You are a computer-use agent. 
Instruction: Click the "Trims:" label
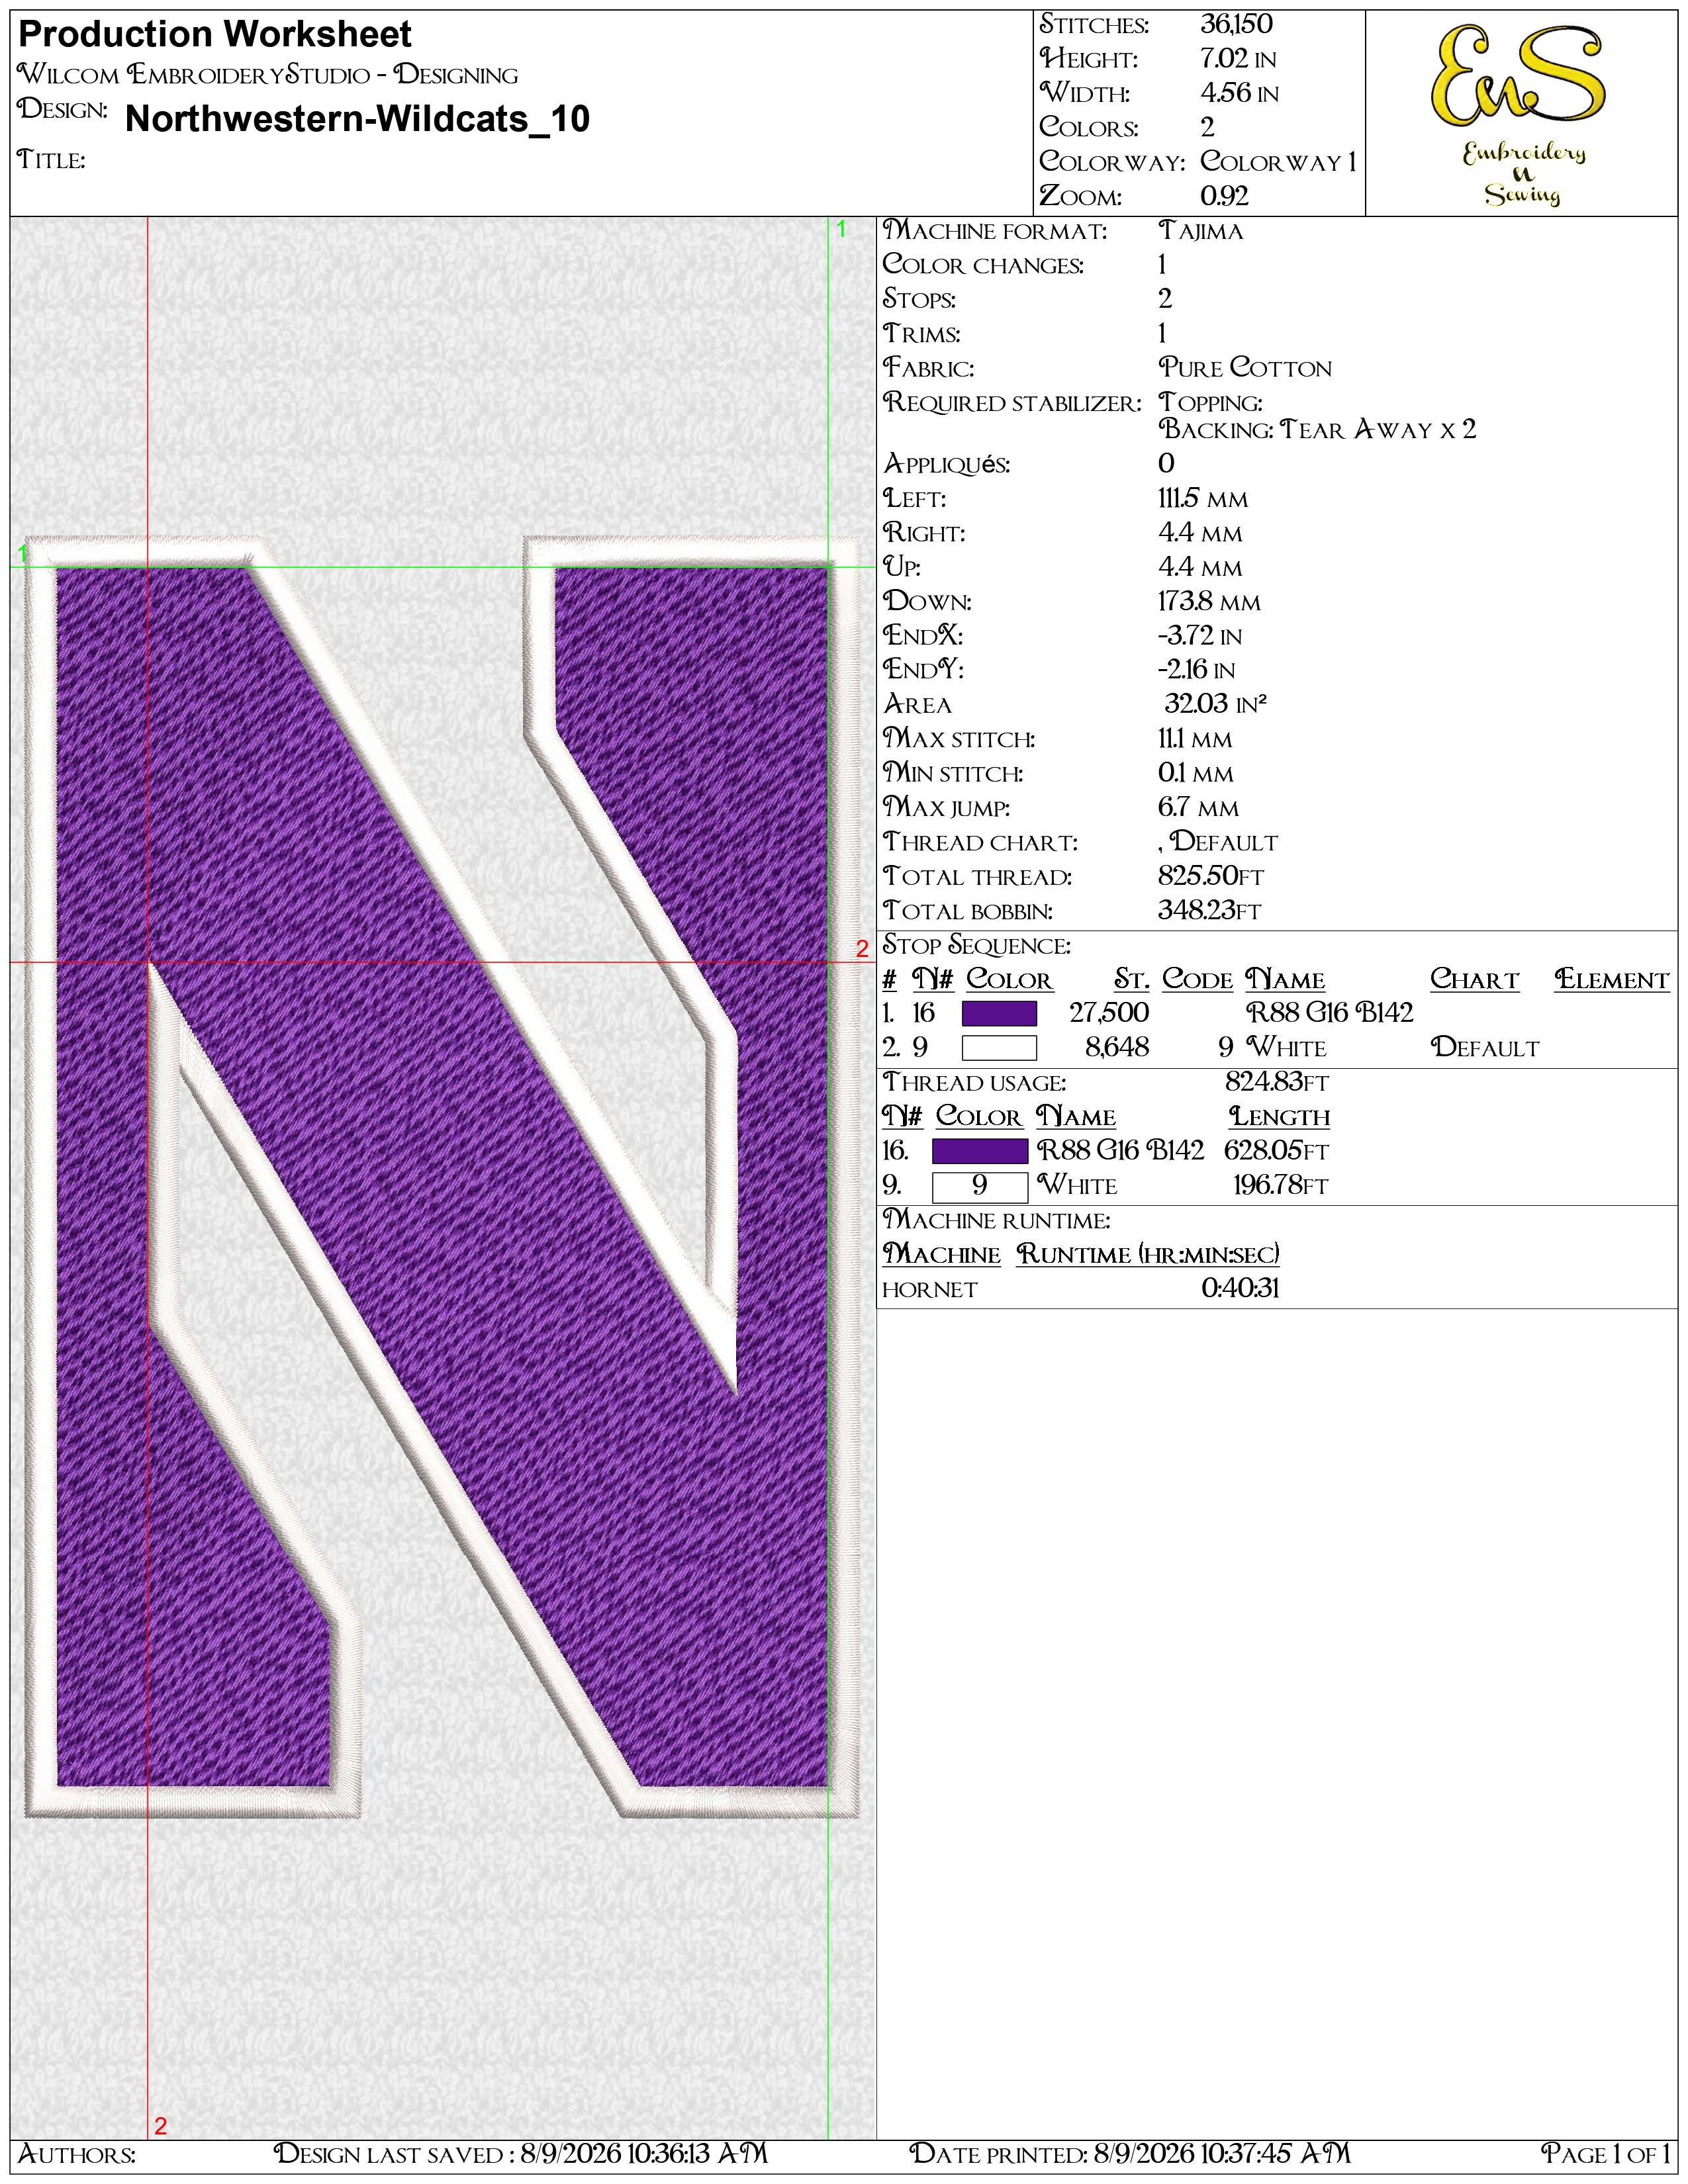(921, 333)
